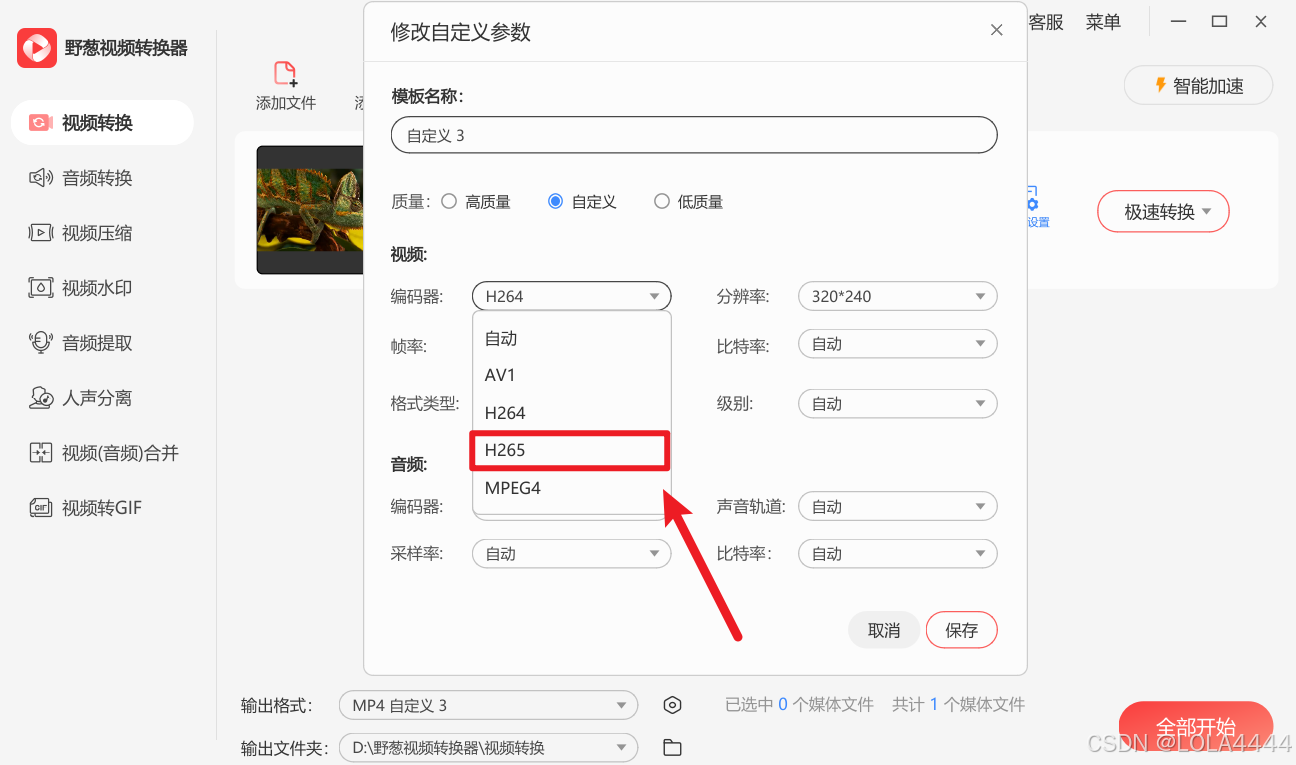Choose H264 from the encoder list
The image size is (1296, 765).
[x=571, y=413]
